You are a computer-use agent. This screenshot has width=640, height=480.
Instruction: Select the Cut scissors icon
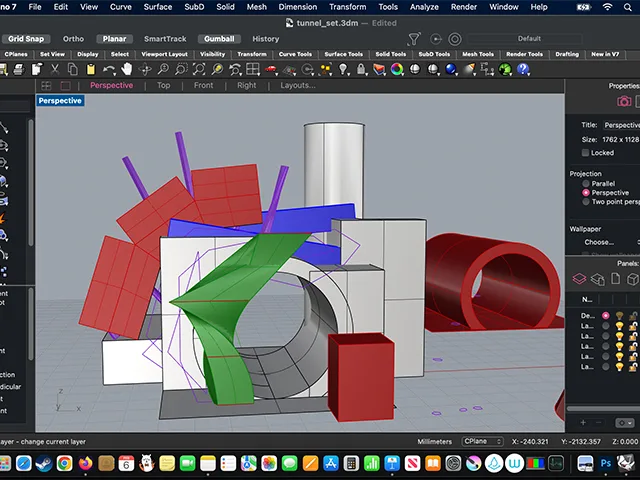(x=55, y=69)
